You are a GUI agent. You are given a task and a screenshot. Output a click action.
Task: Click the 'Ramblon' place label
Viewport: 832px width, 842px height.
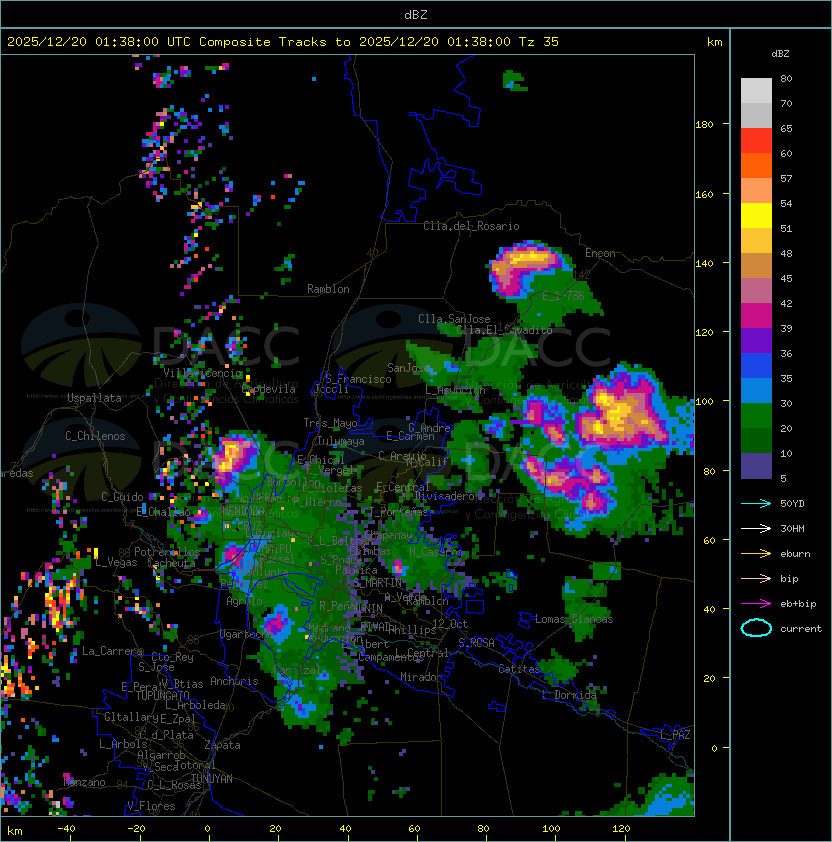coord(328,289)
